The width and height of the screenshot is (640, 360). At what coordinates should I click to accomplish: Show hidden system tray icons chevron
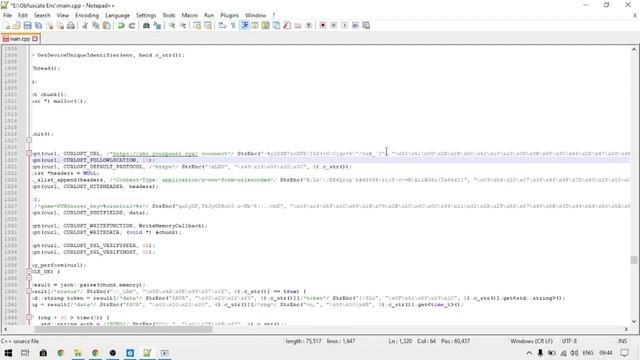pyautogui.click(x=529, y=353)
